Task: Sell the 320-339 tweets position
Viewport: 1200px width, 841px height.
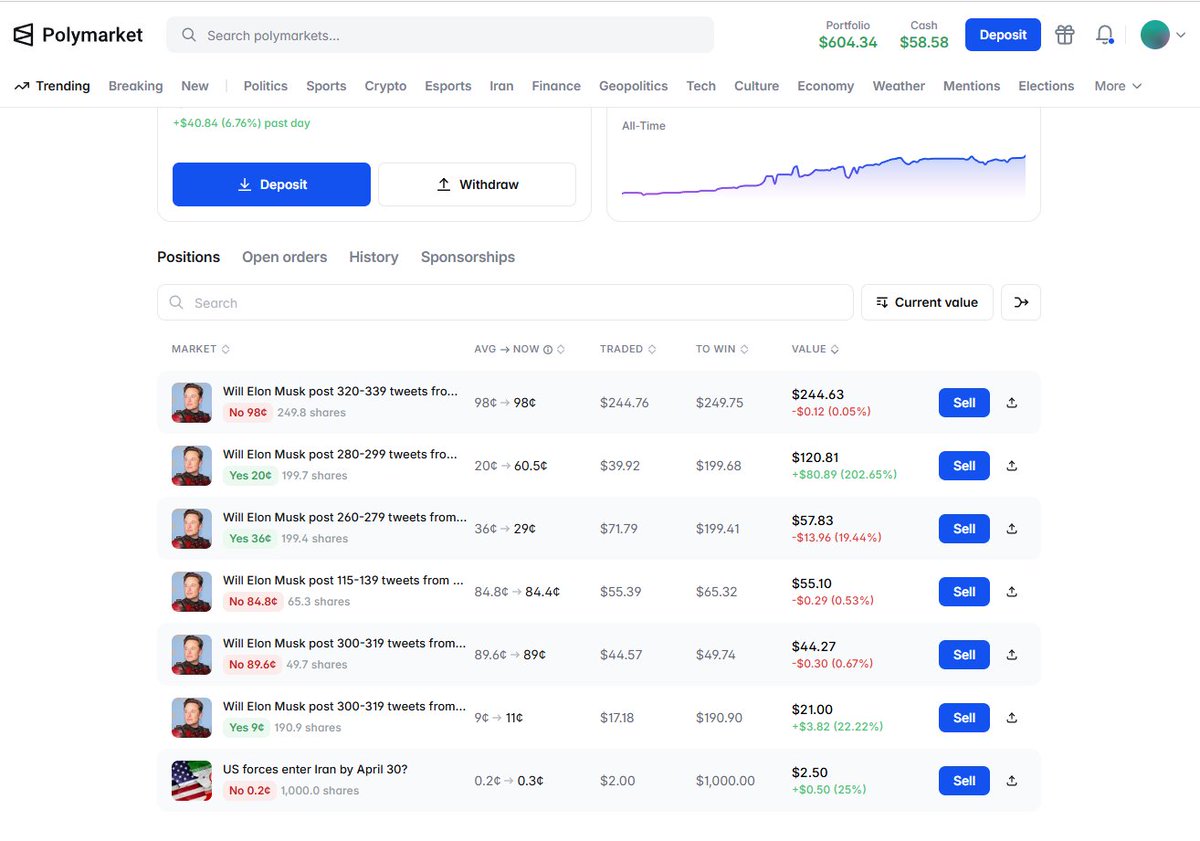Action: 964,403
